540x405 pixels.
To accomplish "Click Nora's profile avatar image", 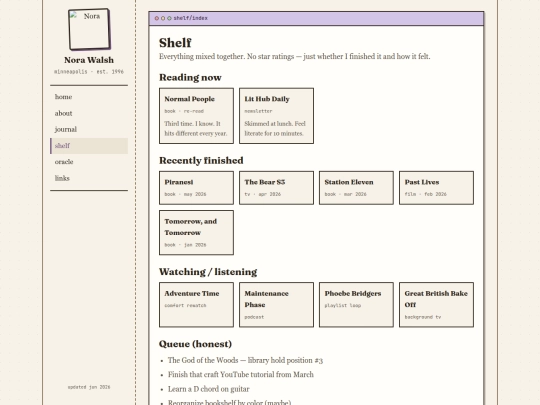I will pos(90,29).
